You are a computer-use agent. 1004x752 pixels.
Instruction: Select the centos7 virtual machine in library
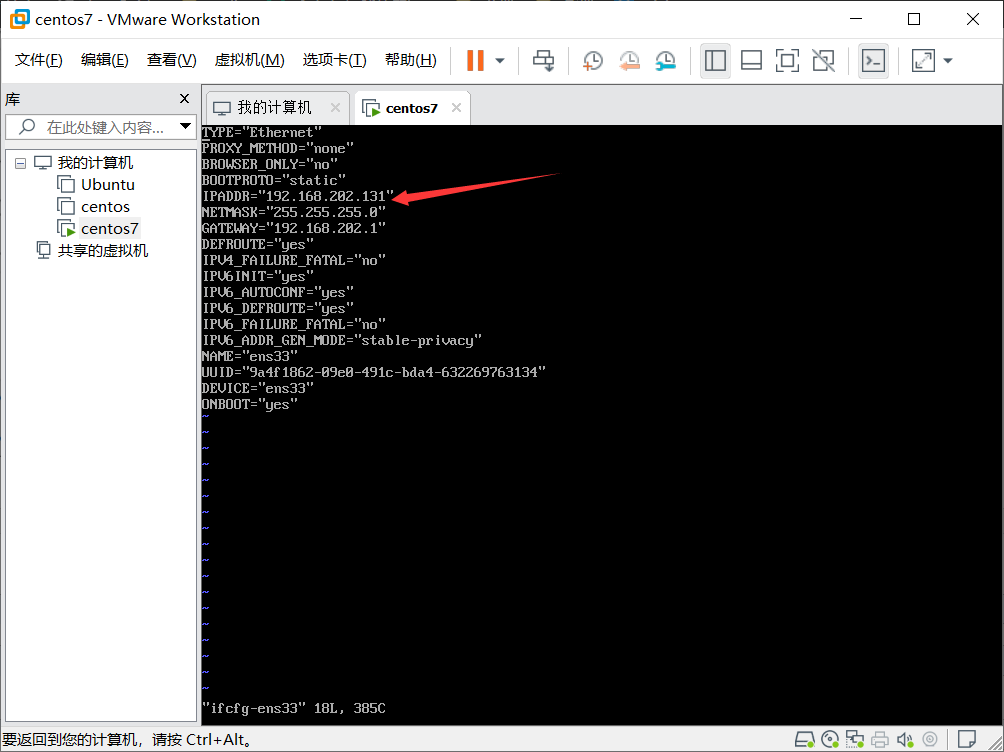(x=109, y=229)
